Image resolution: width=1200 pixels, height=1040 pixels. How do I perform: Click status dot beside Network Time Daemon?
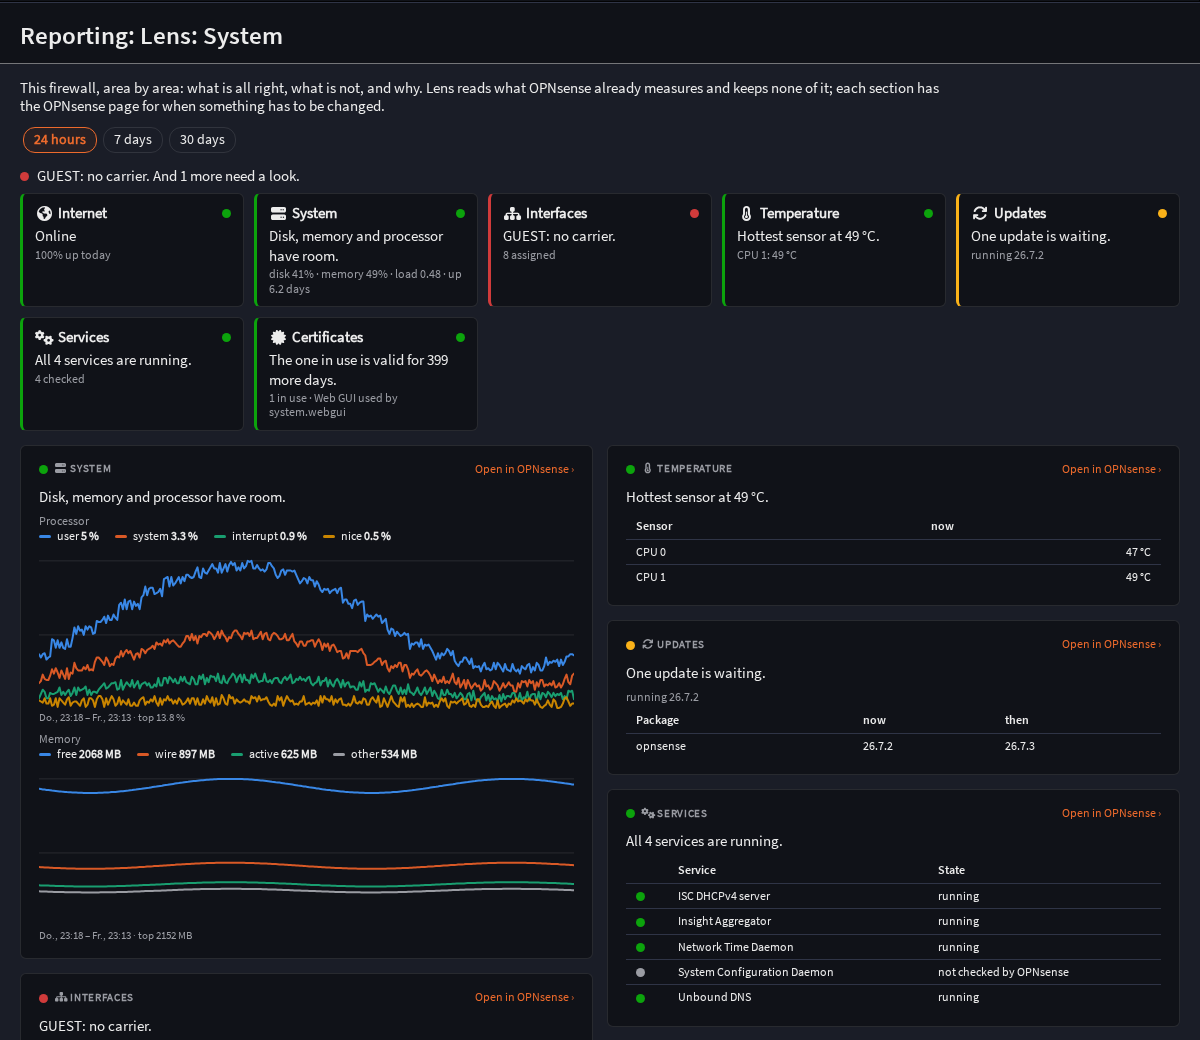point(640,947)
